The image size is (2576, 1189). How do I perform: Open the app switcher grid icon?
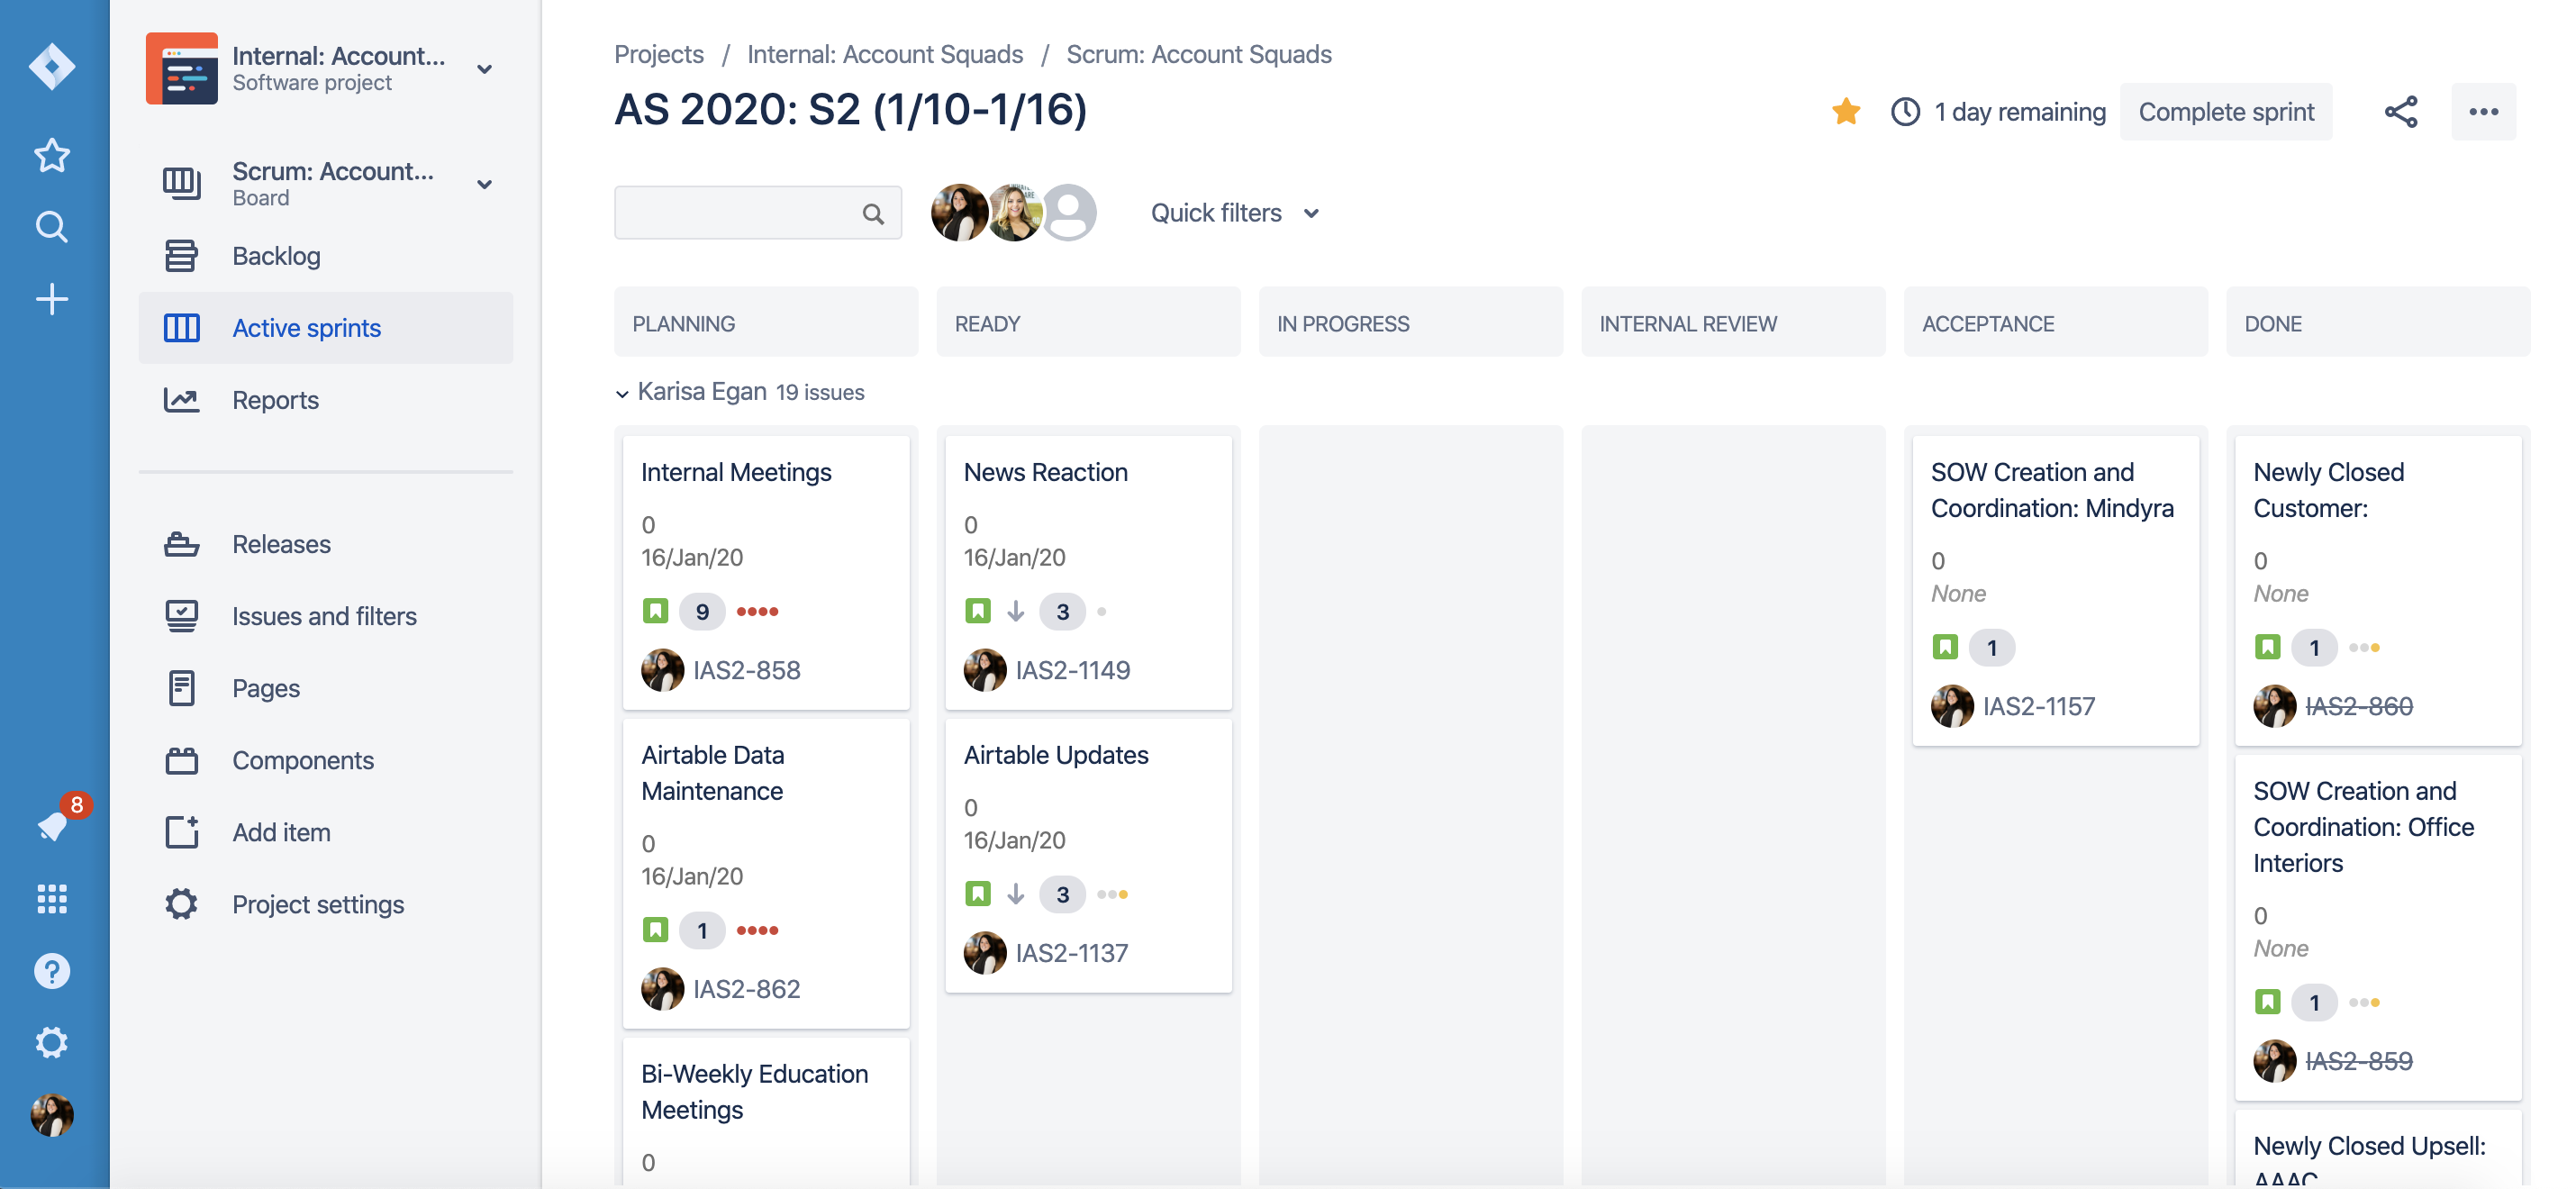pyautogui.click(x=52, y=899)
